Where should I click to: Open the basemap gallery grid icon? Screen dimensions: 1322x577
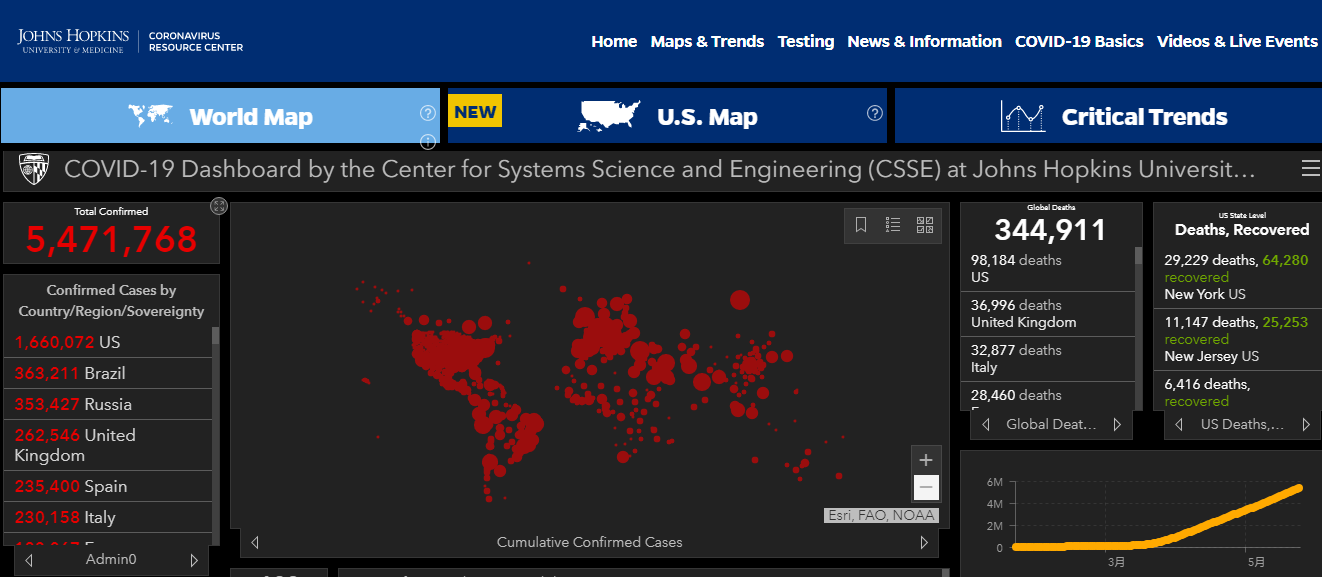tap(925, 225)
